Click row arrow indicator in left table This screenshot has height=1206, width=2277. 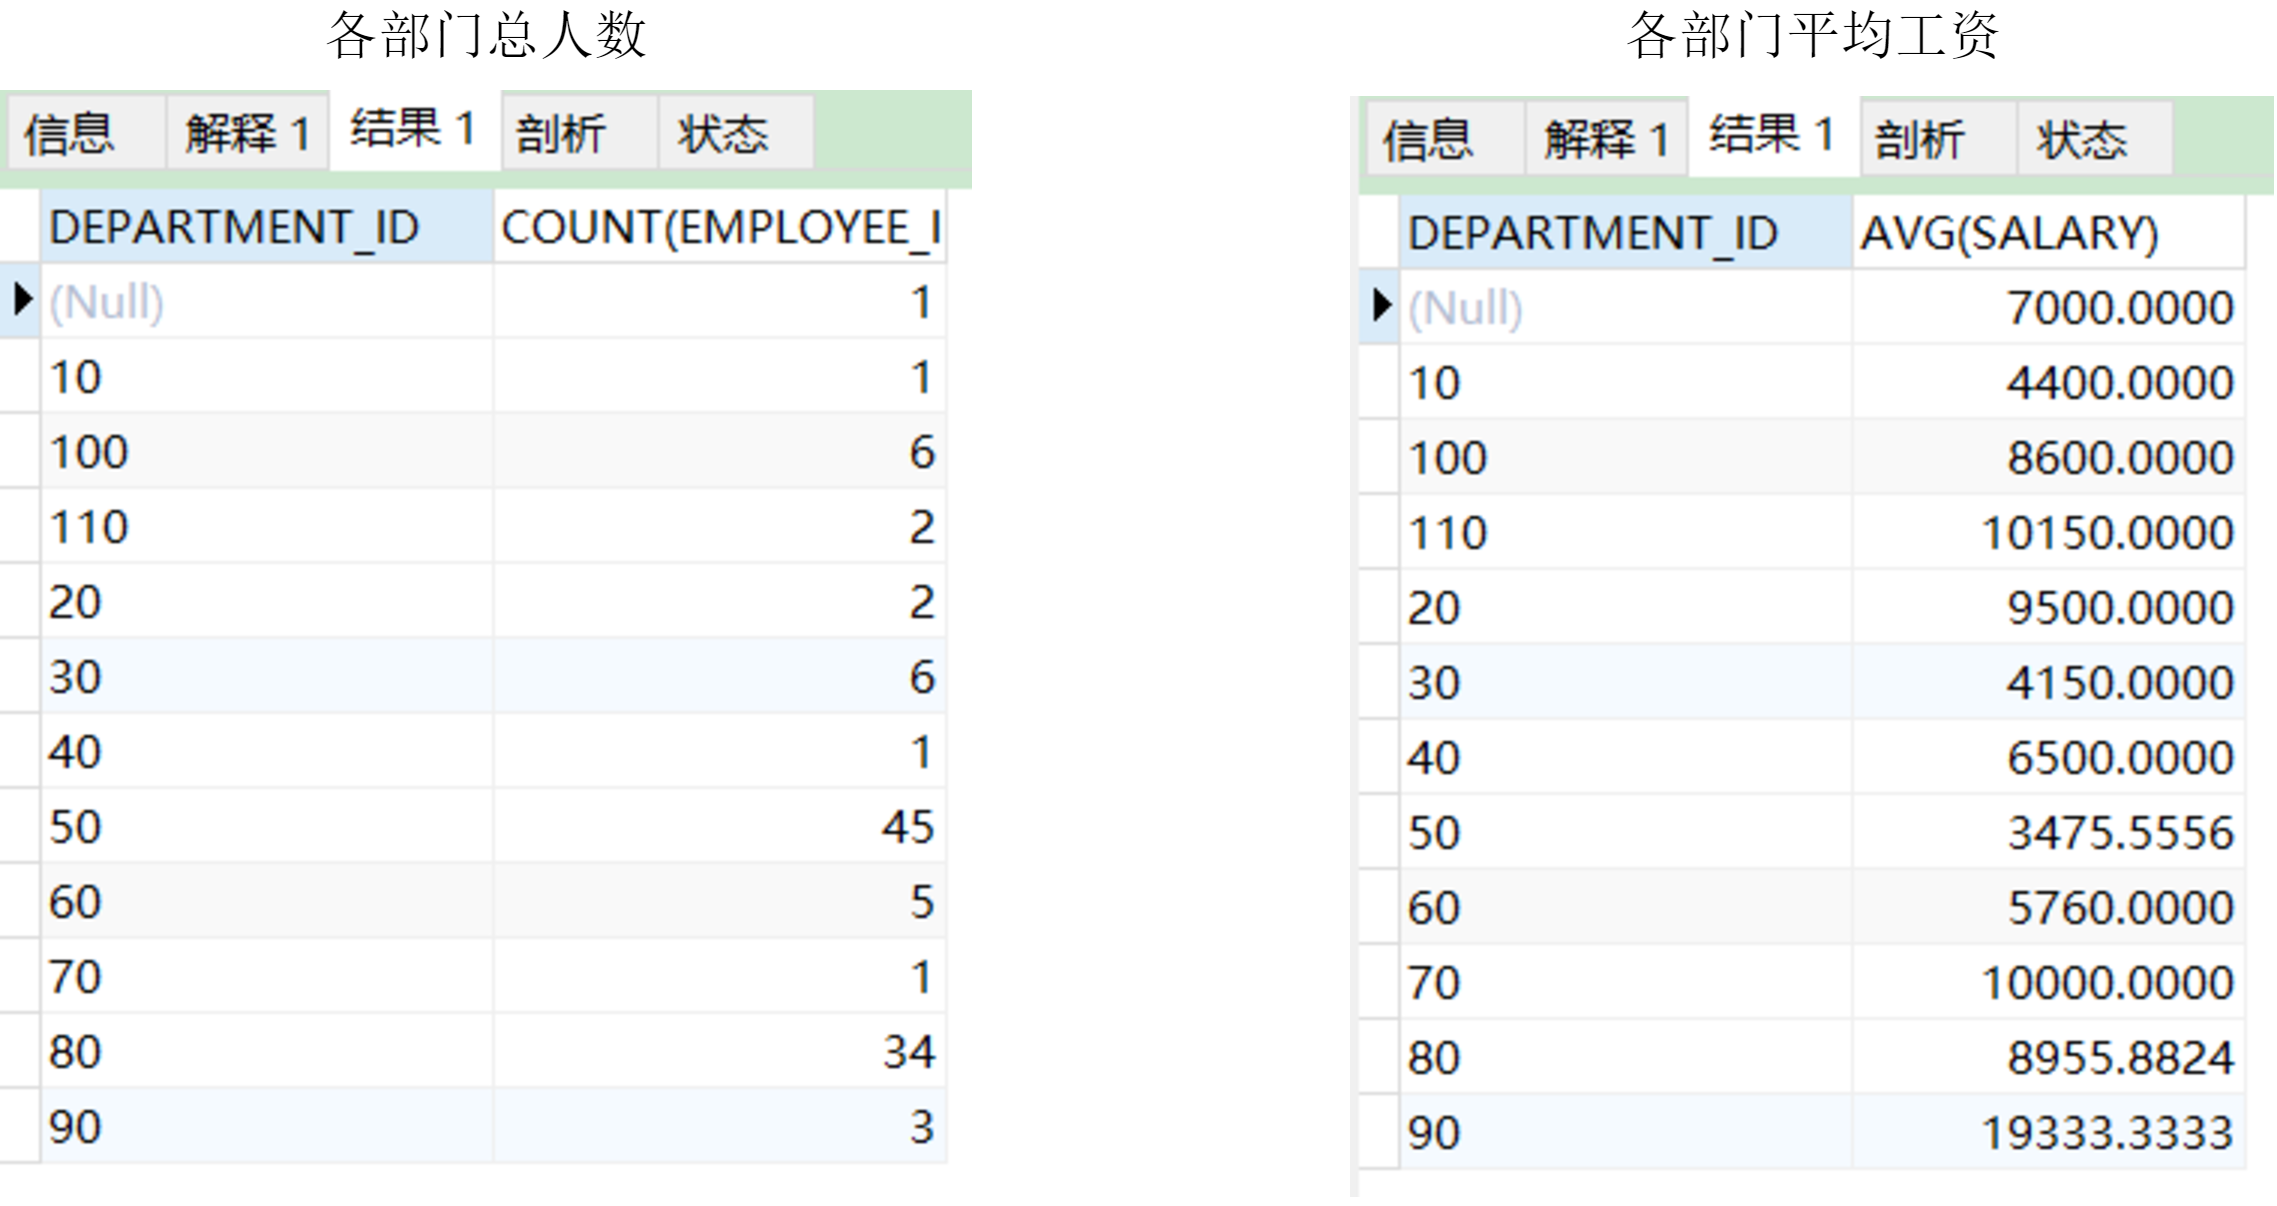(x=20, y=300)
